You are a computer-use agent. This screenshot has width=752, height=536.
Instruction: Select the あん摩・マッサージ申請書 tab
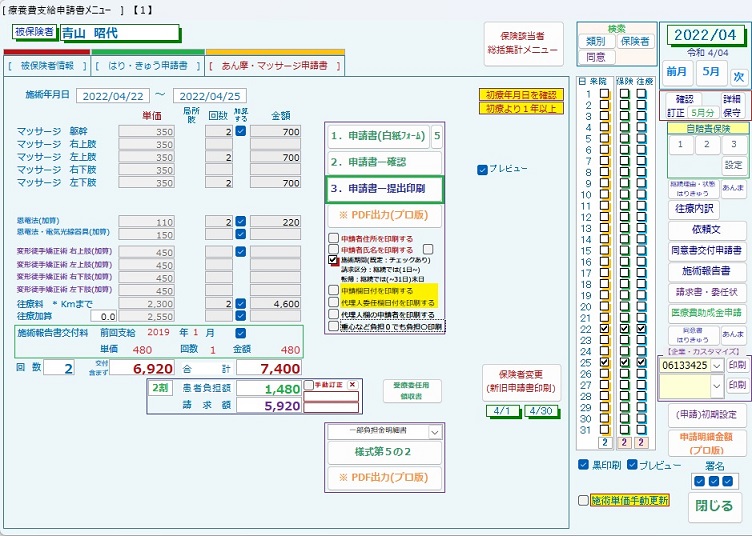[x=275, y=66]
